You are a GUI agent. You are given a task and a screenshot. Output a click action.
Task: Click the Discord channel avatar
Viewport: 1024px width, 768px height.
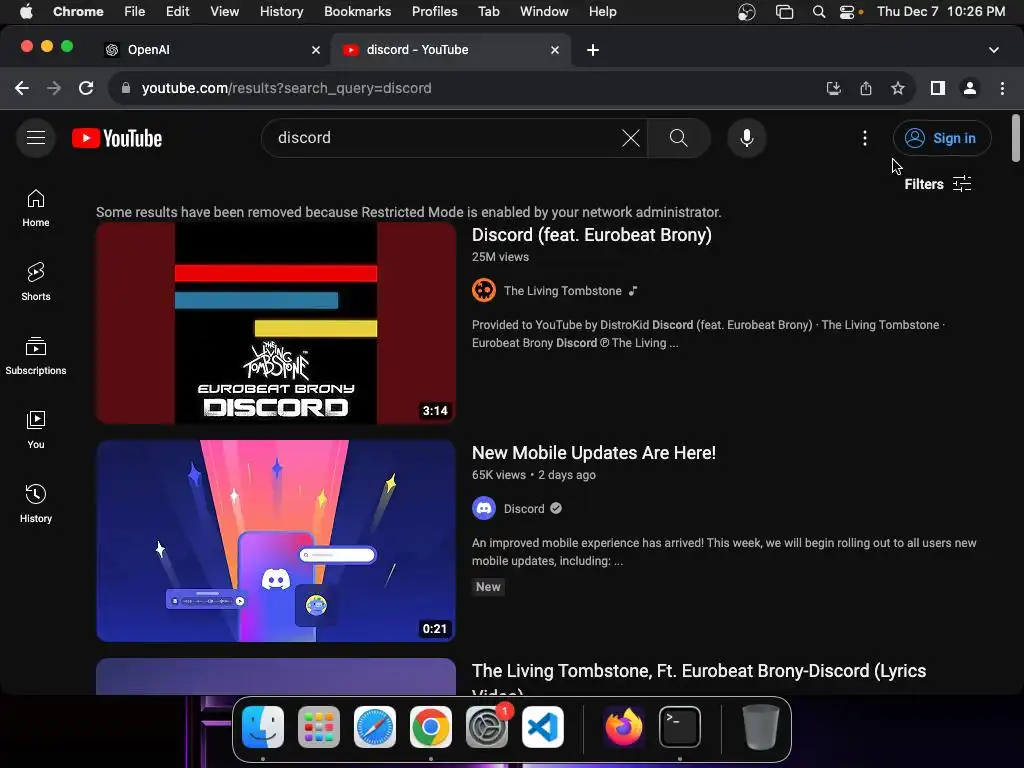coord(484,508)
